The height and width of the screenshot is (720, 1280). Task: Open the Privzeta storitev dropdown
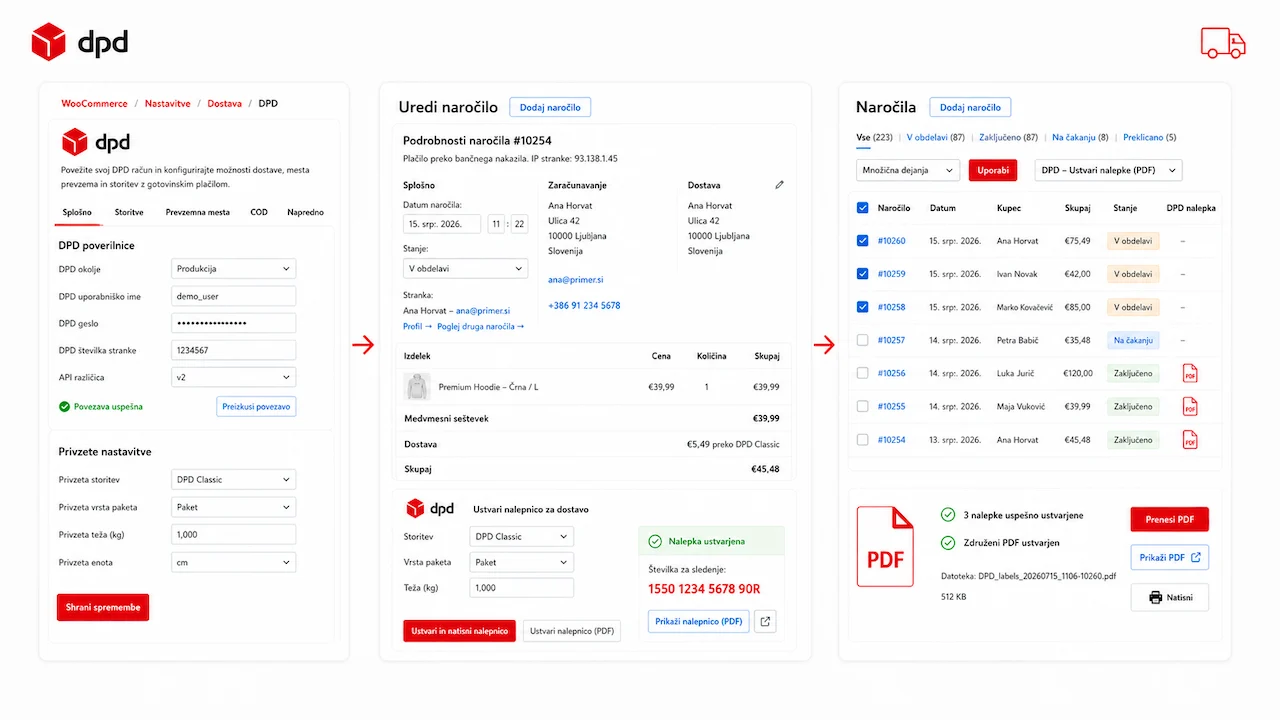click(x=234, y=479)
